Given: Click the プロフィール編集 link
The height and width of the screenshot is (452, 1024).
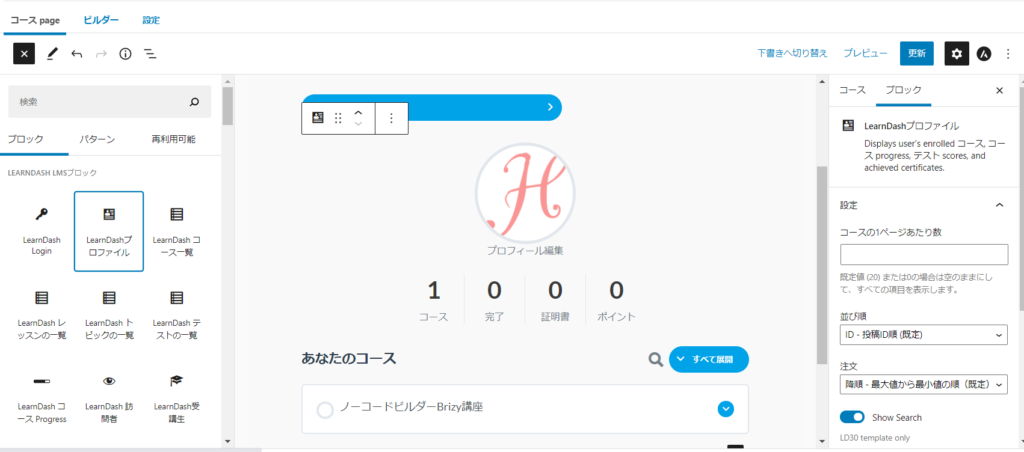Looking at the screenshot, I should point(524,250).
